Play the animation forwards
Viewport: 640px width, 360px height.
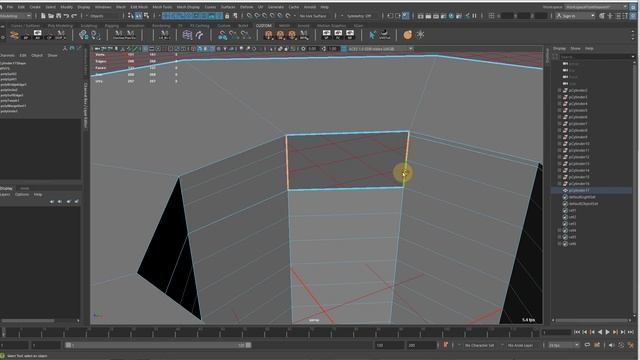[x=607, y=333]
